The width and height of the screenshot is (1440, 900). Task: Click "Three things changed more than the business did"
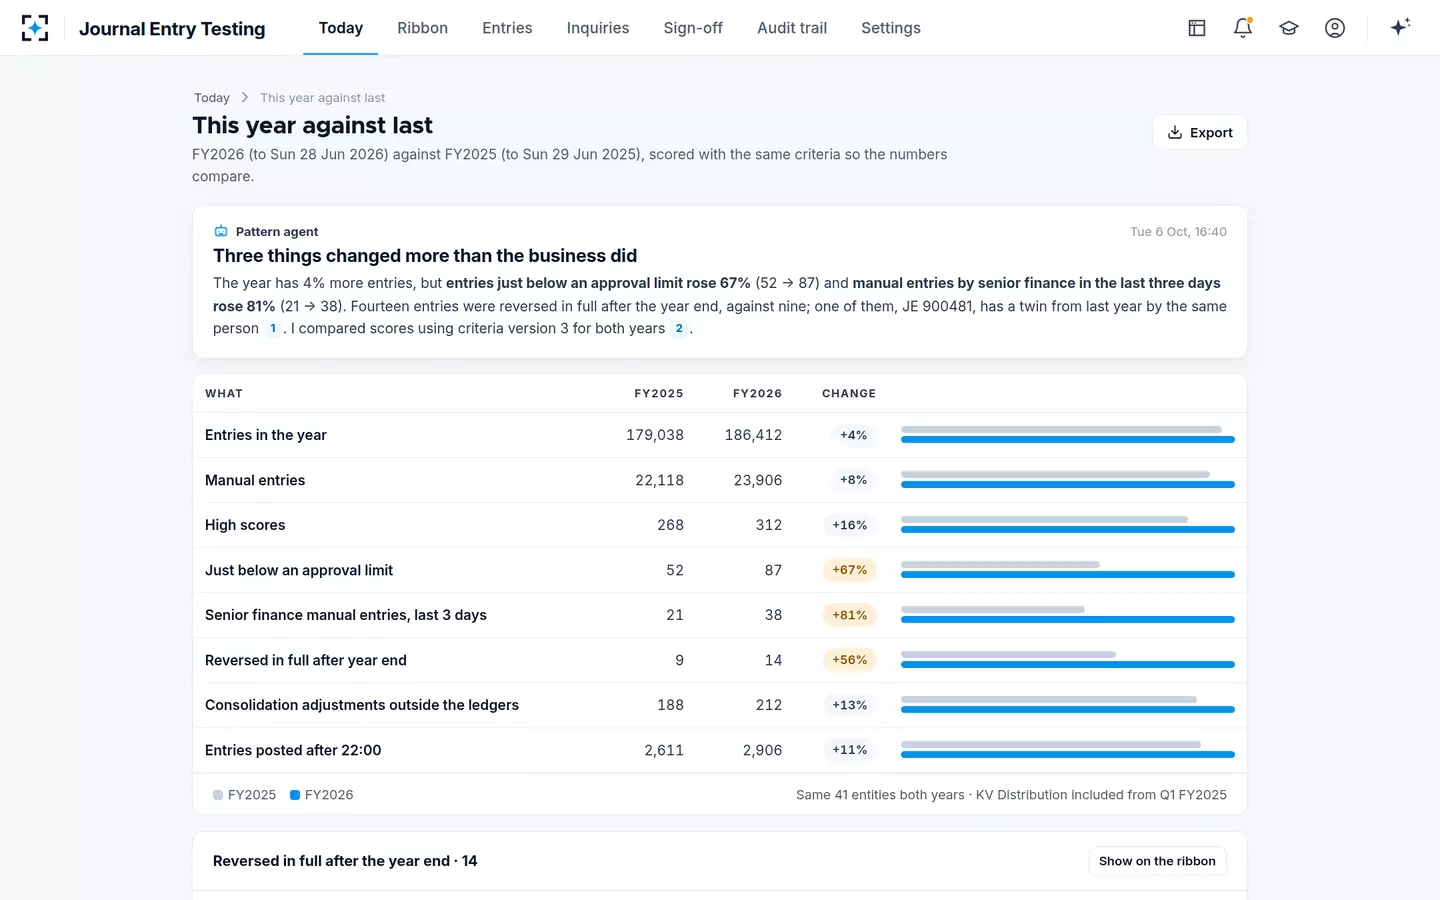click(425, 256)
